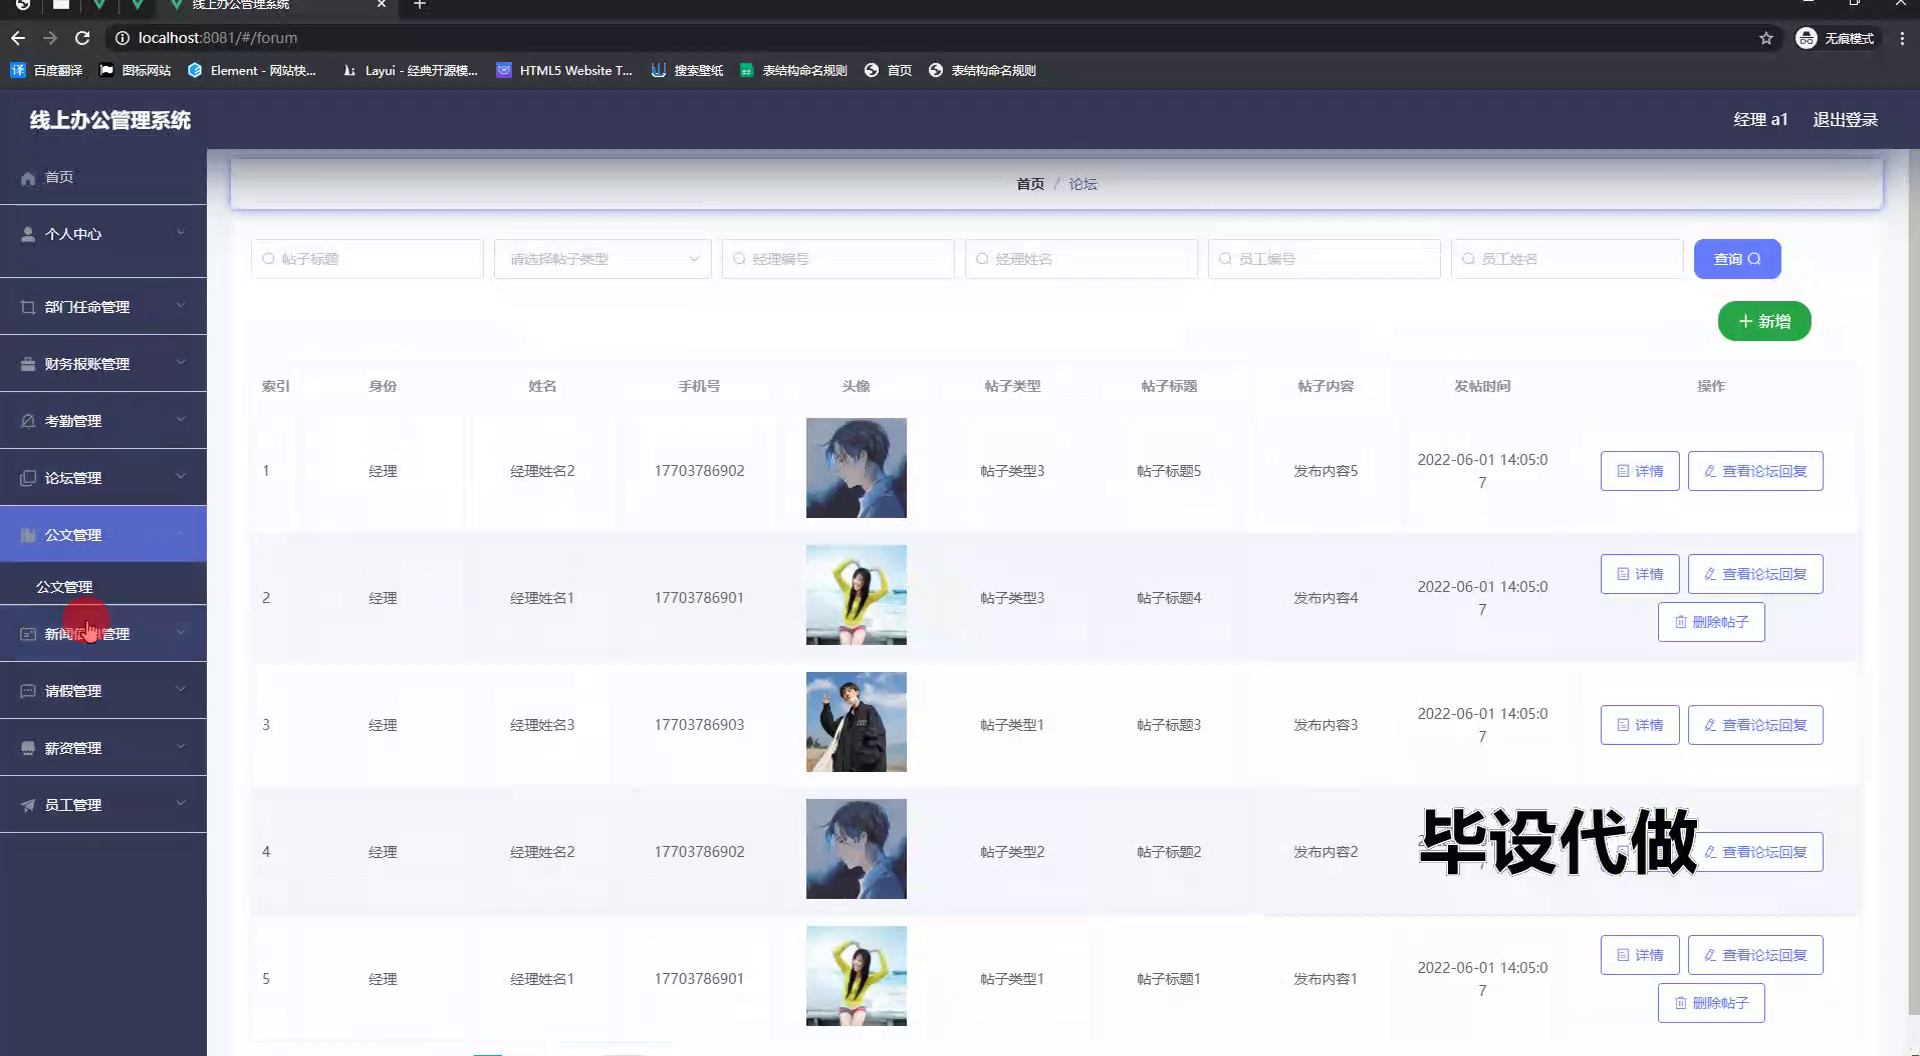Click the 查询 search button

[x=1737, y=259]
